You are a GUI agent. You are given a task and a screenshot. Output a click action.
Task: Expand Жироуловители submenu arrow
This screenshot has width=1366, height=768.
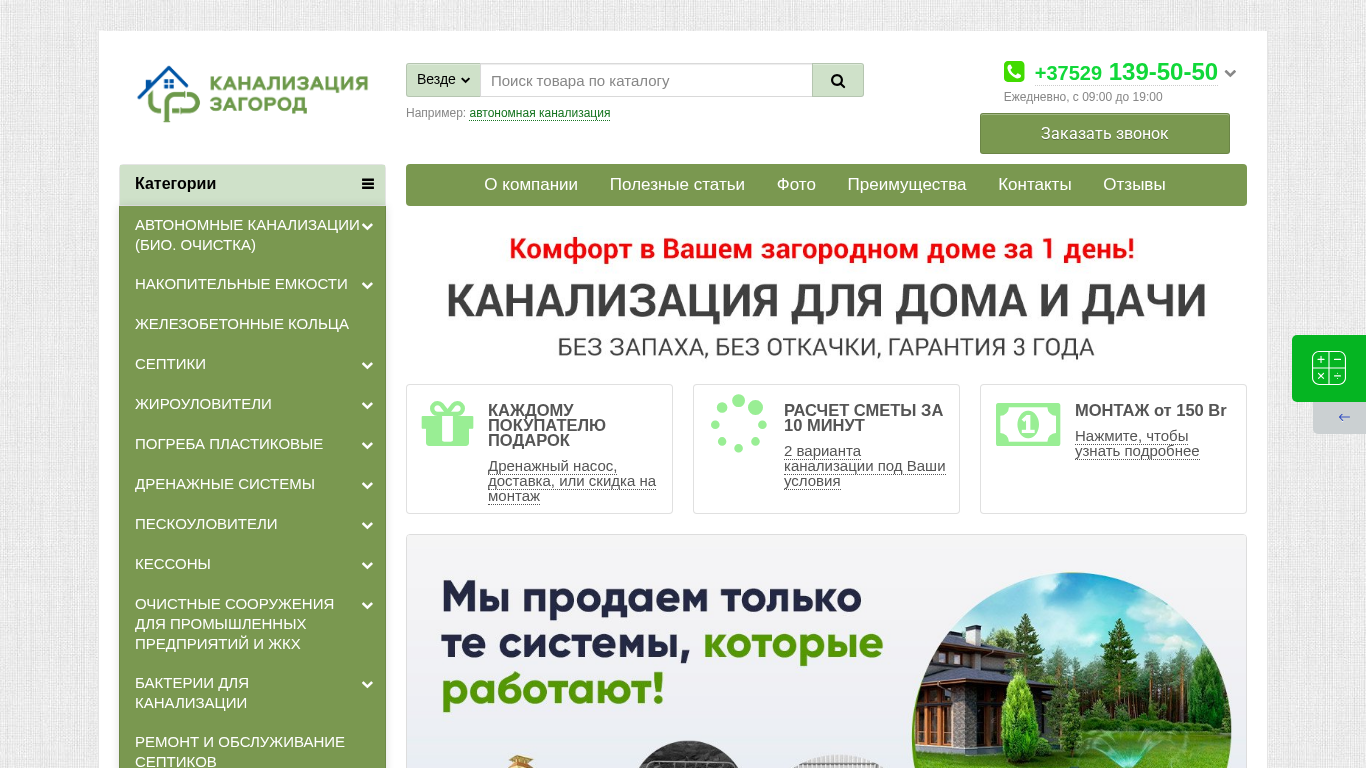[368, 406]
